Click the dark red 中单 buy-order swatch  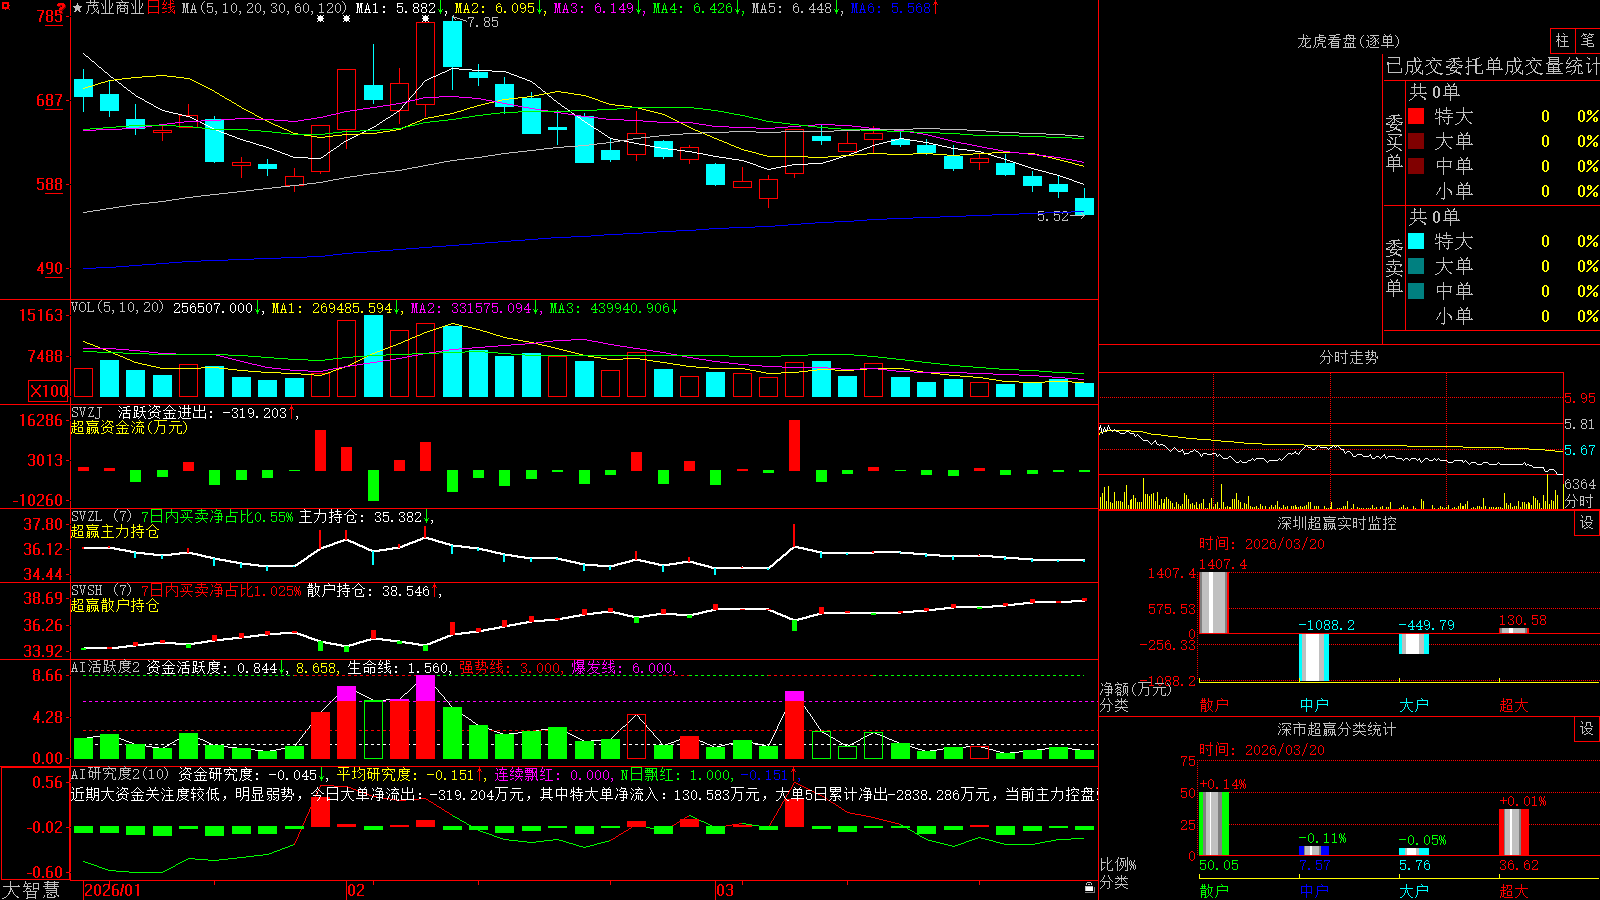click(1416, 165)
